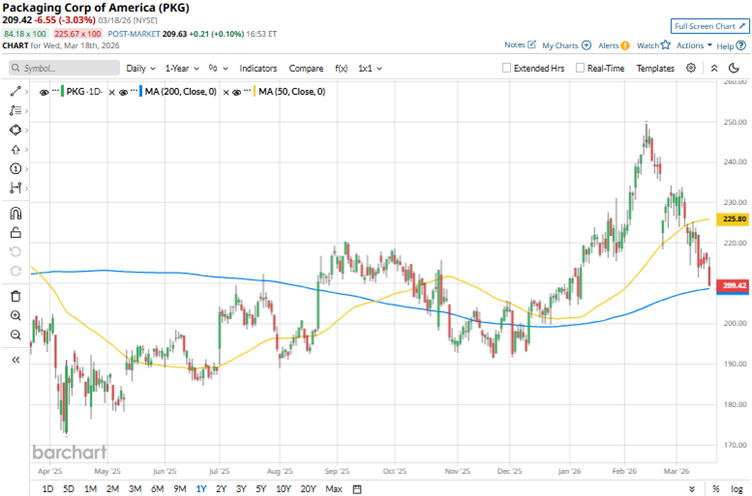Open the My Charts link
This screenshot has width=752, height=496.
click(x=566, y=45)
